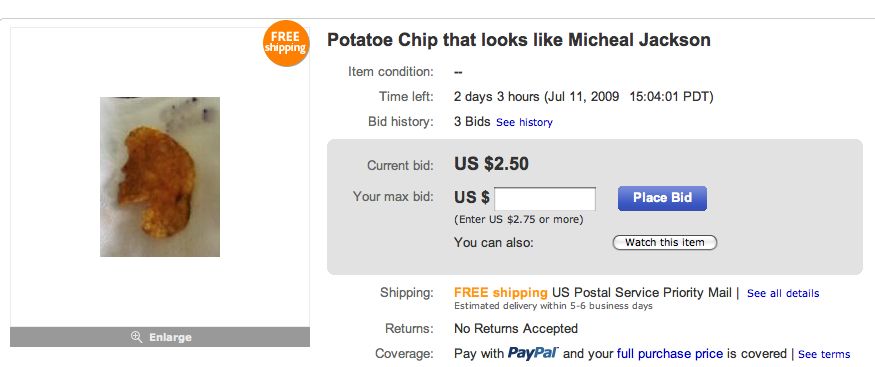Open the See terms link
Screen dimensions: 875x367
[x=824, y=354]
